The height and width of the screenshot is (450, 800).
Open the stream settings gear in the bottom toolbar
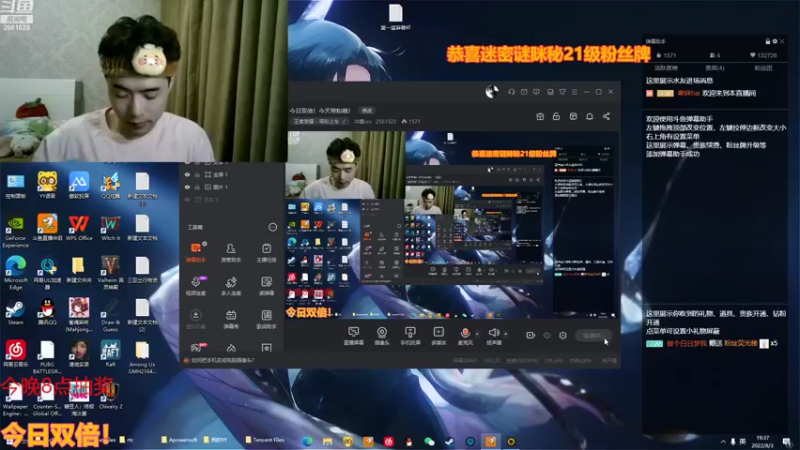point(563,335)
